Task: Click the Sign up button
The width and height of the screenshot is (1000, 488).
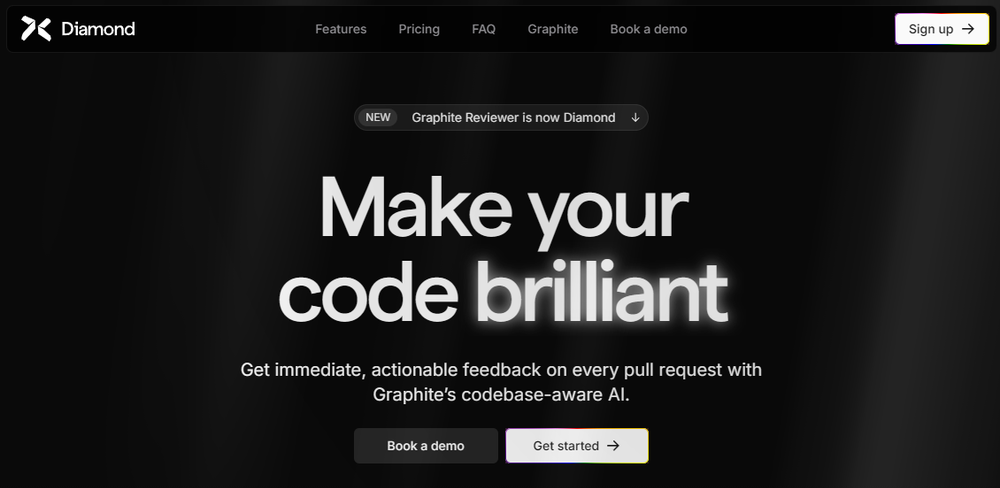Action: 942,29
